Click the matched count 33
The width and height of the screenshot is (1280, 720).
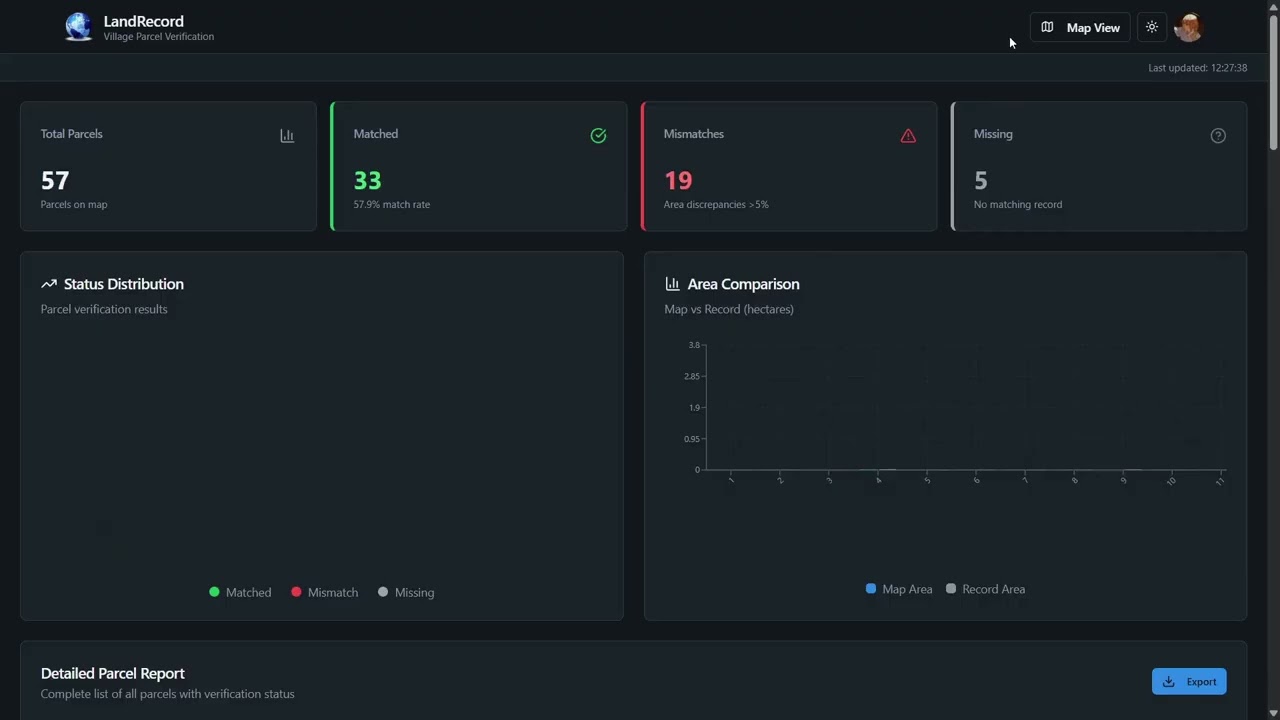pyautogui.click(x=367, y=180)
